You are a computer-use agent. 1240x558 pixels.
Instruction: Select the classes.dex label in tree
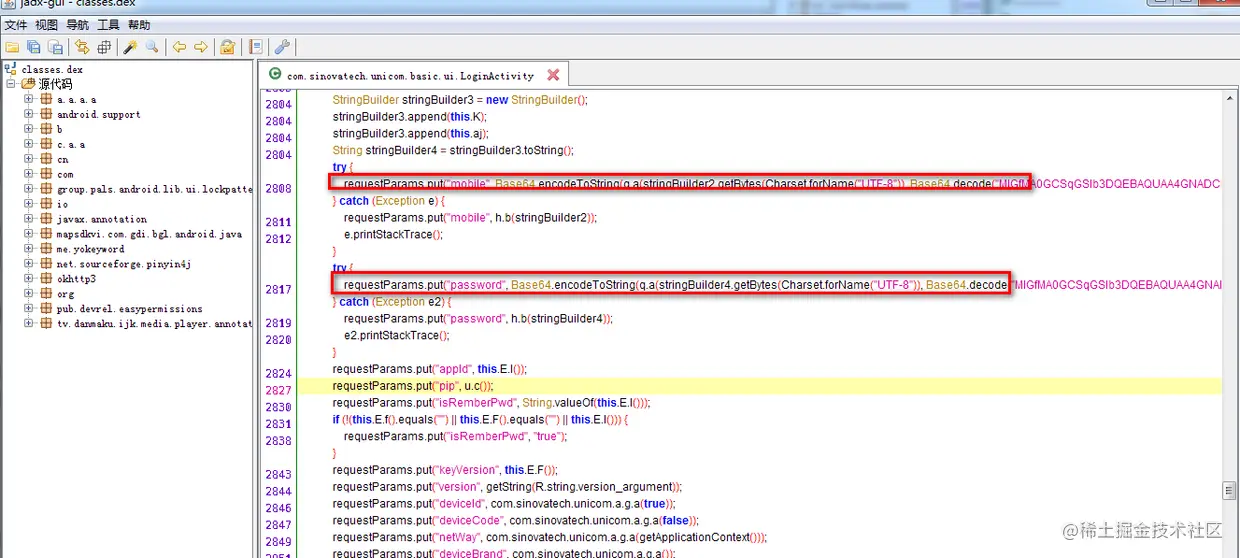pos(53,69)
